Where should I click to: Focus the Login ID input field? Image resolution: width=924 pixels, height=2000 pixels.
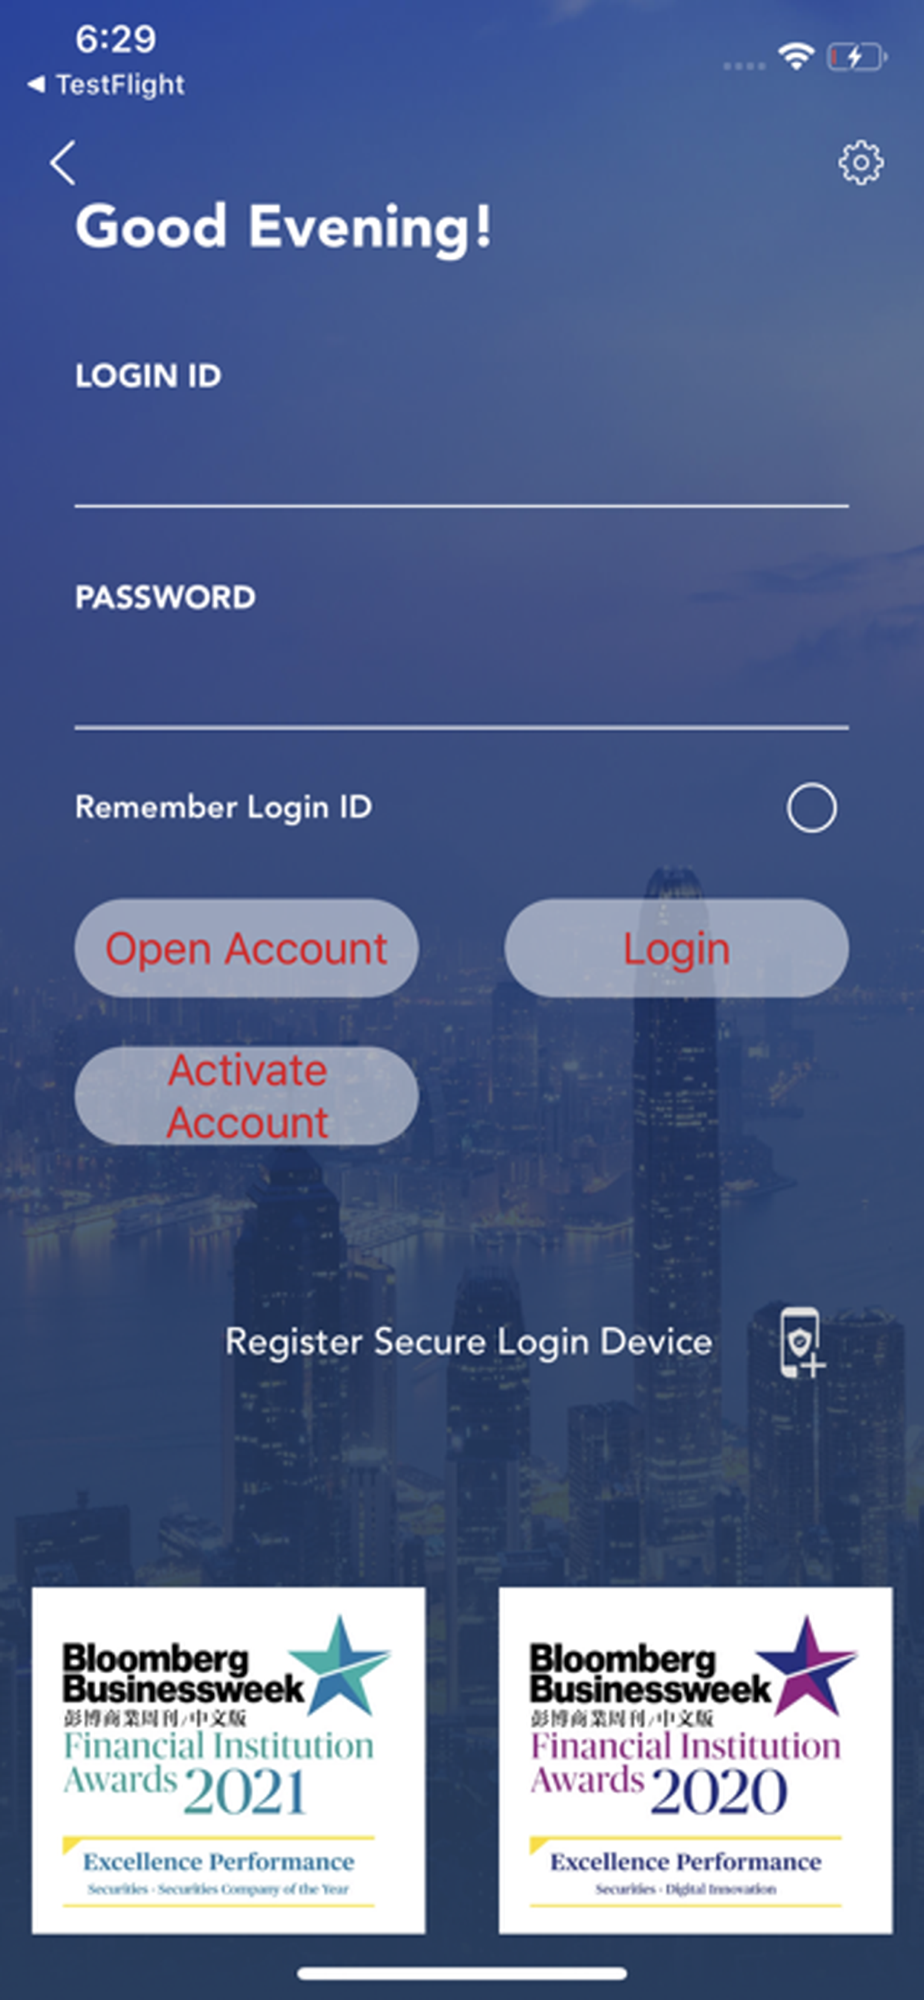(461, 465)
